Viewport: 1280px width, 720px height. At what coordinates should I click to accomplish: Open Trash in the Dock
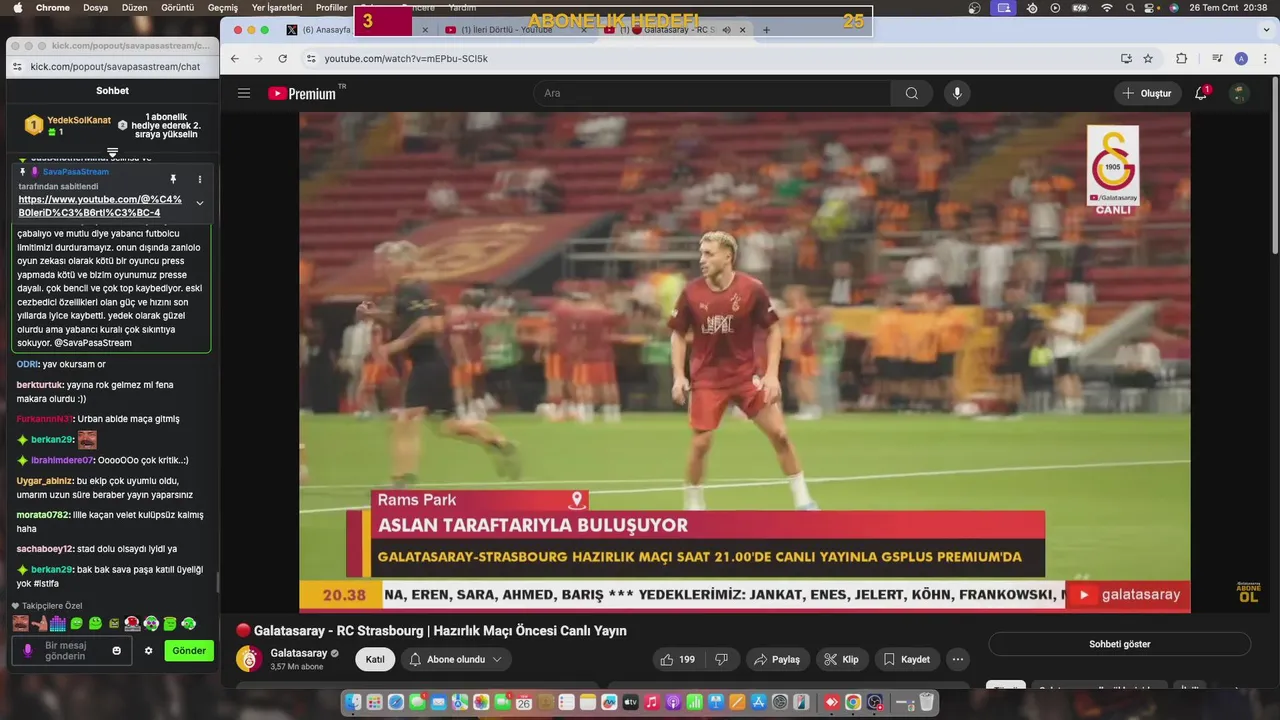927,703
